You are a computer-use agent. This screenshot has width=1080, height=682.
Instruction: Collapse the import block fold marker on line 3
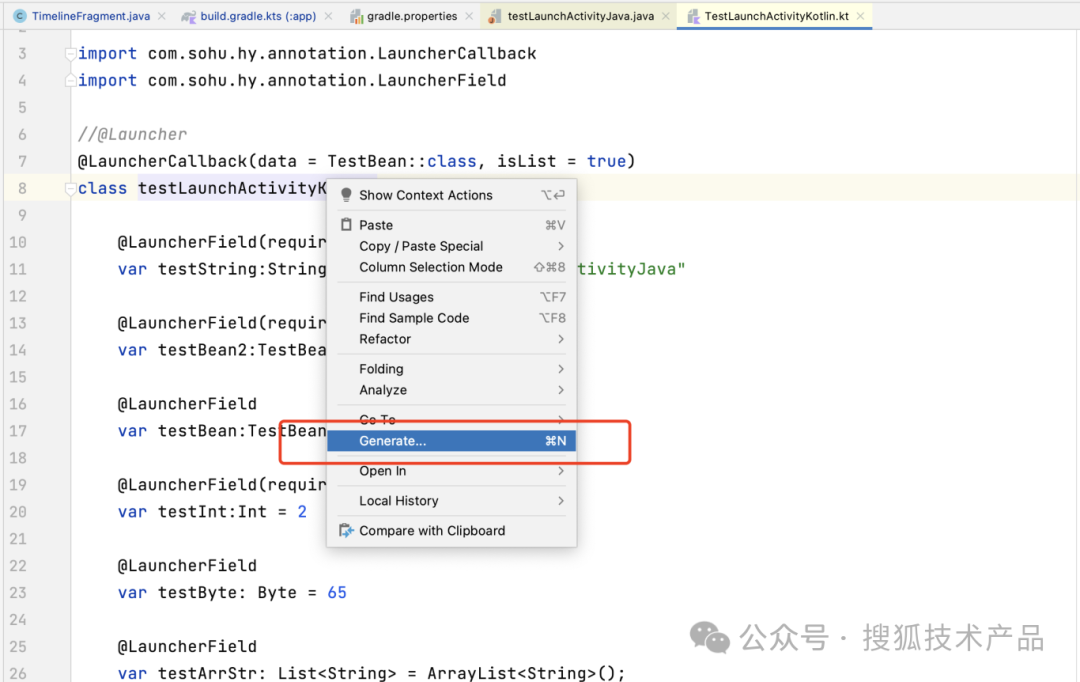[70, 54]
